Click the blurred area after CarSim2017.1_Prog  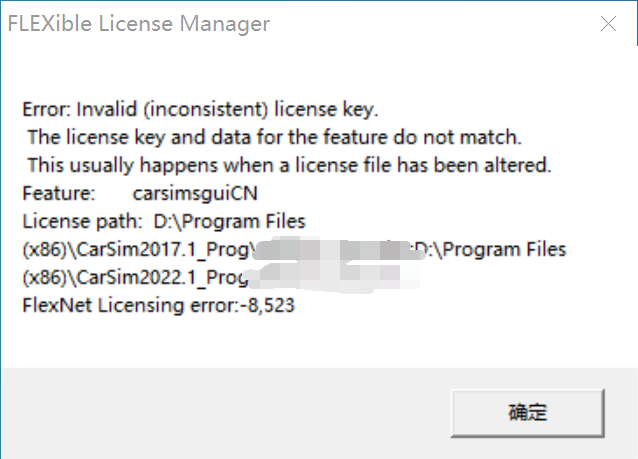coord(330,249)
